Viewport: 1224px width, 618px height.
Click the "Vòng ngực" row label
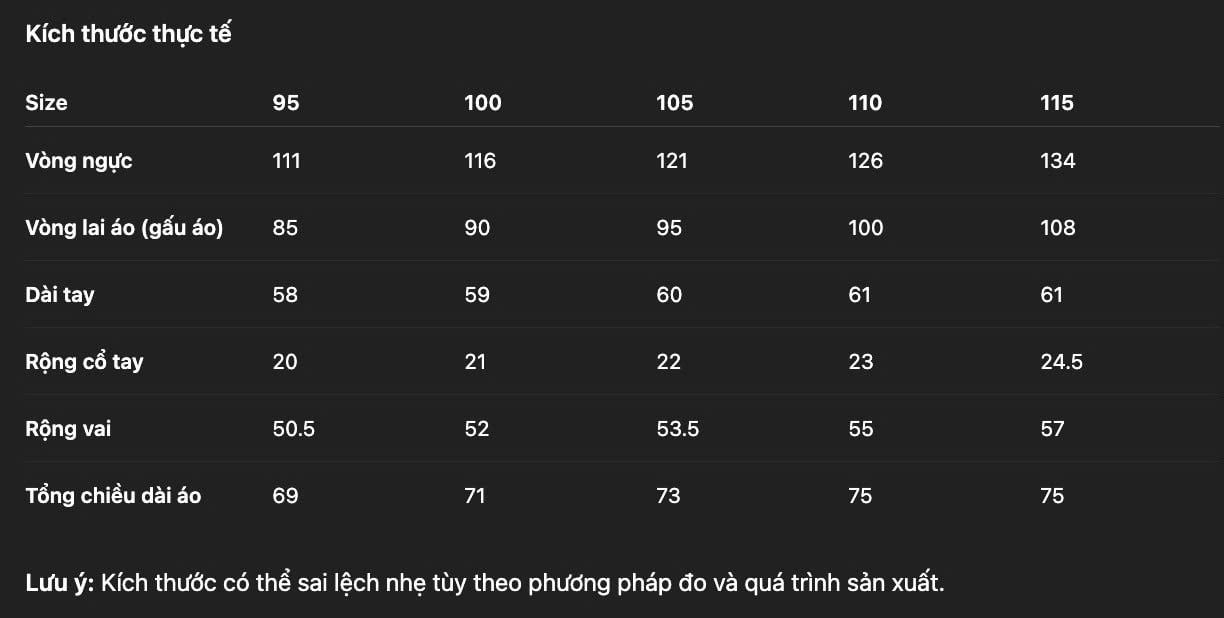click(79, 161)
